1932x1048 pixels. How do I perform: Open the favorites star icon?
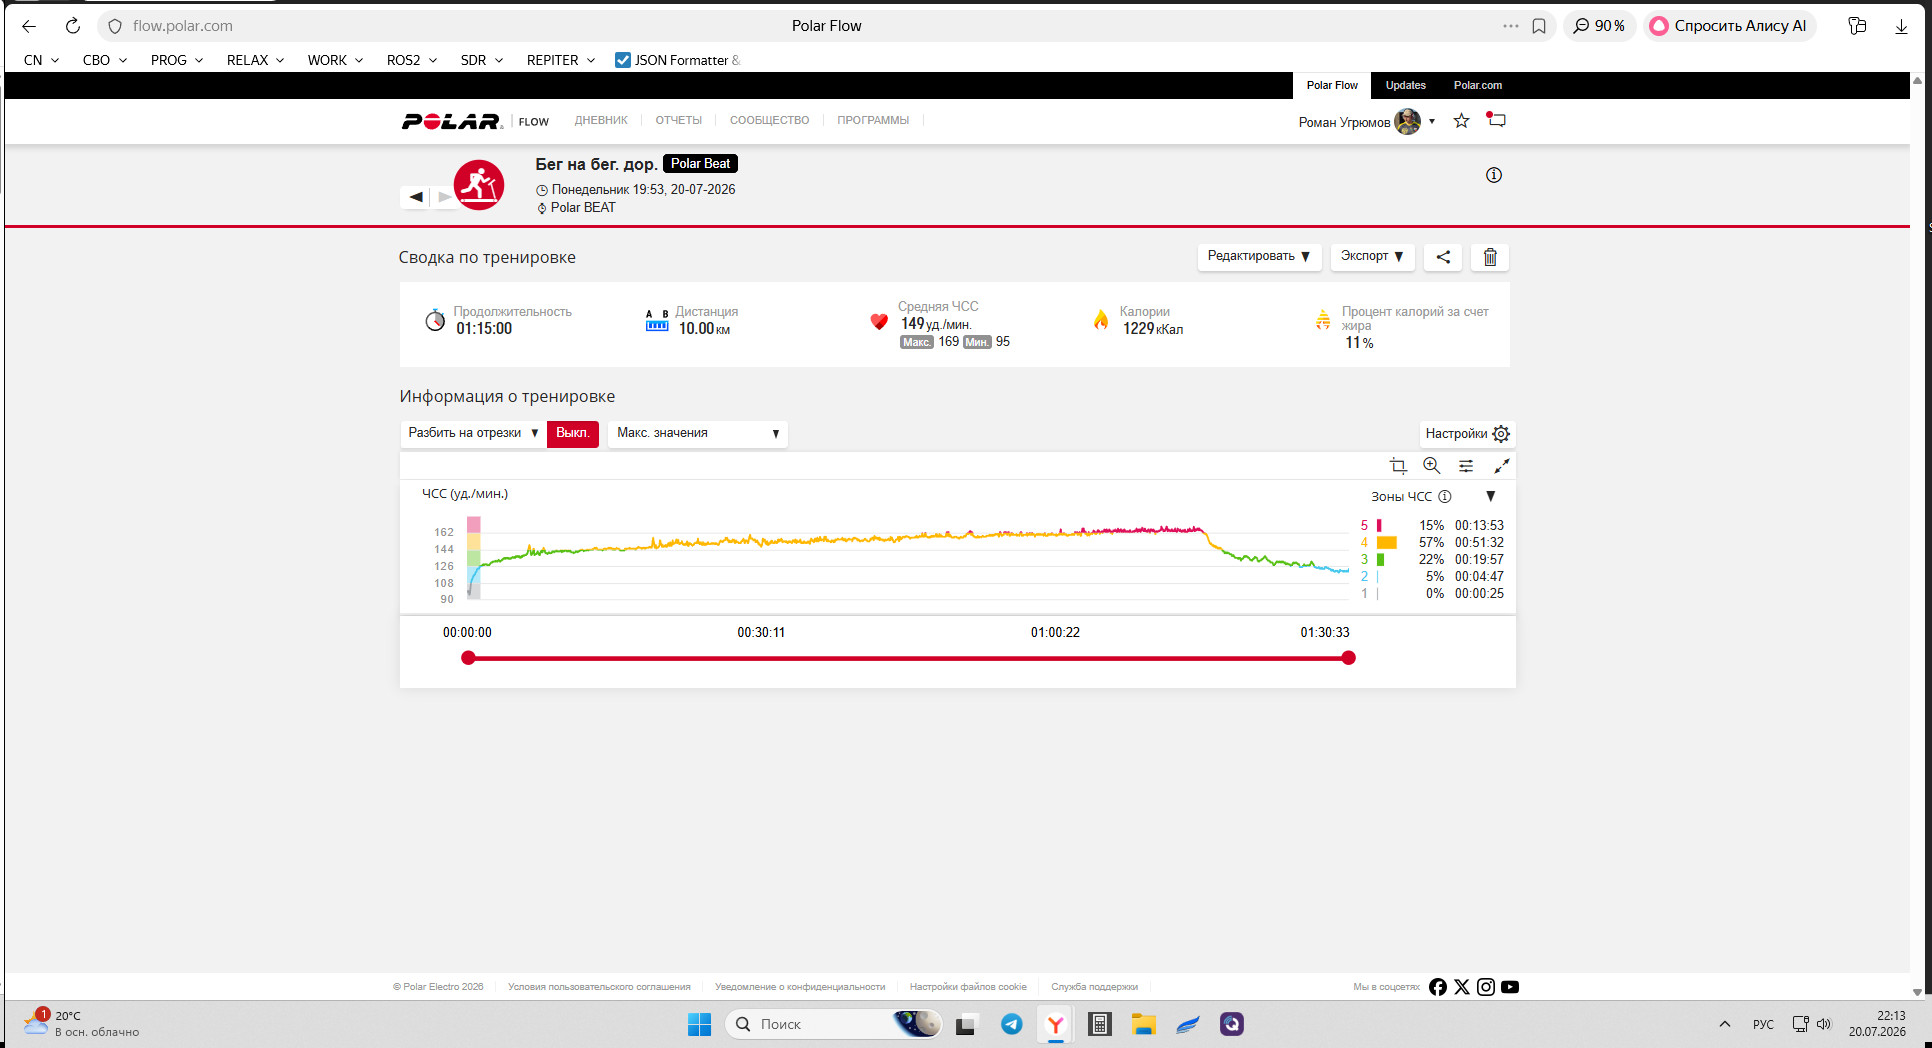tap(1462, 121)
